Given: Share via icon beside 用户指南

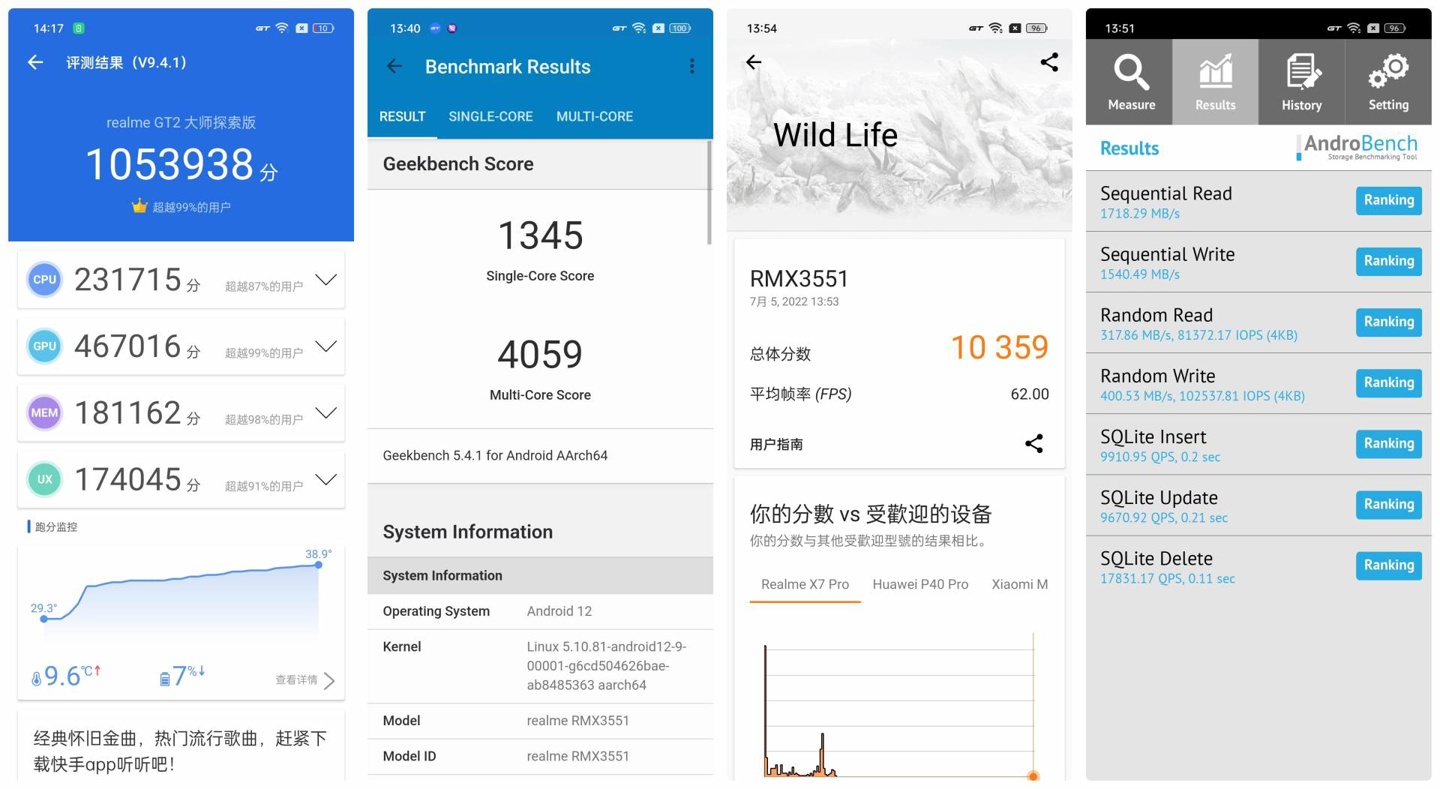Looking at the screenshot, I should 1034,443.
